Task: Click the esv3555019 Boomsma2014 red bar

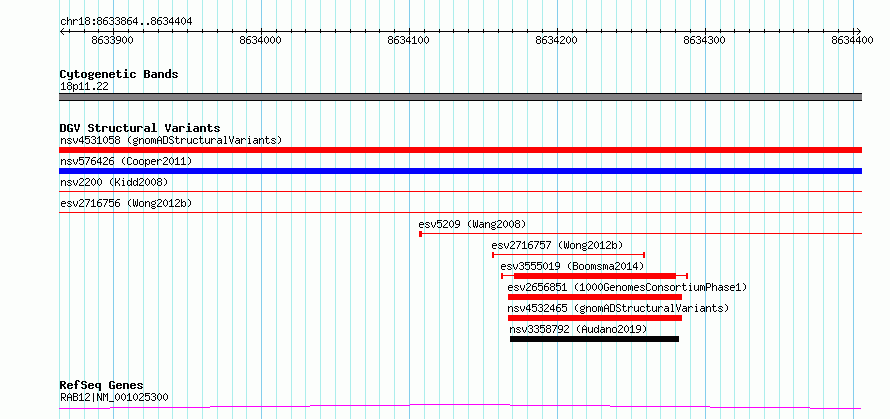Action: coord(594,276)
